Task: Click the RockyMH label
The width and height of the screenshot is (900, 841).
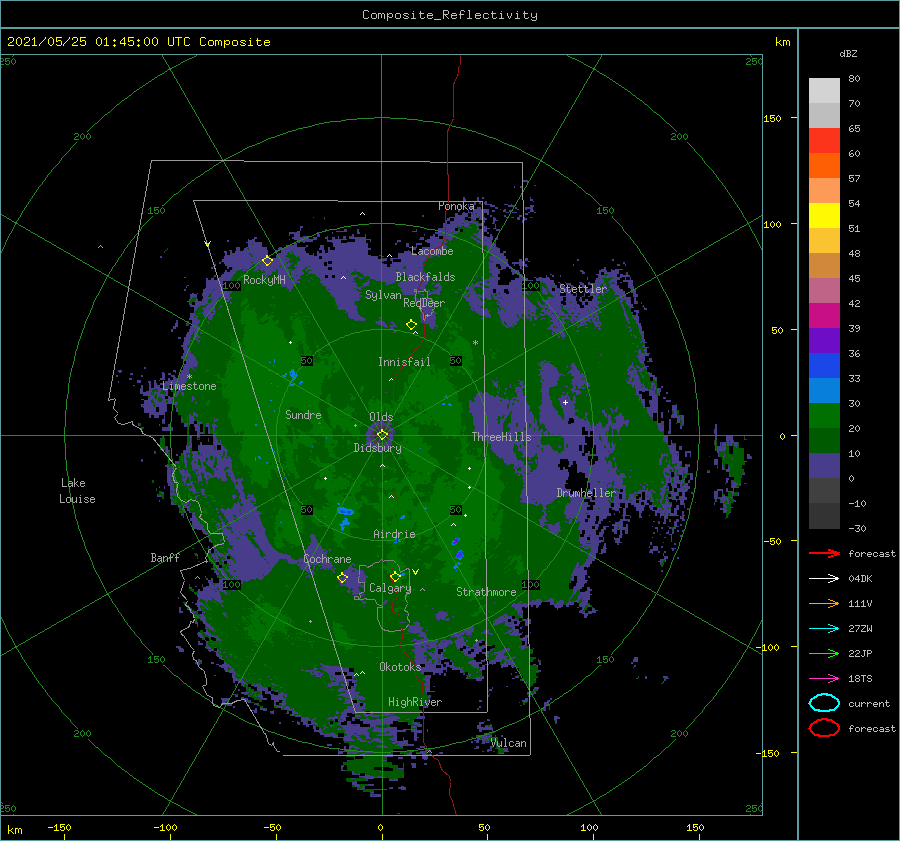Action: (264, 280)
